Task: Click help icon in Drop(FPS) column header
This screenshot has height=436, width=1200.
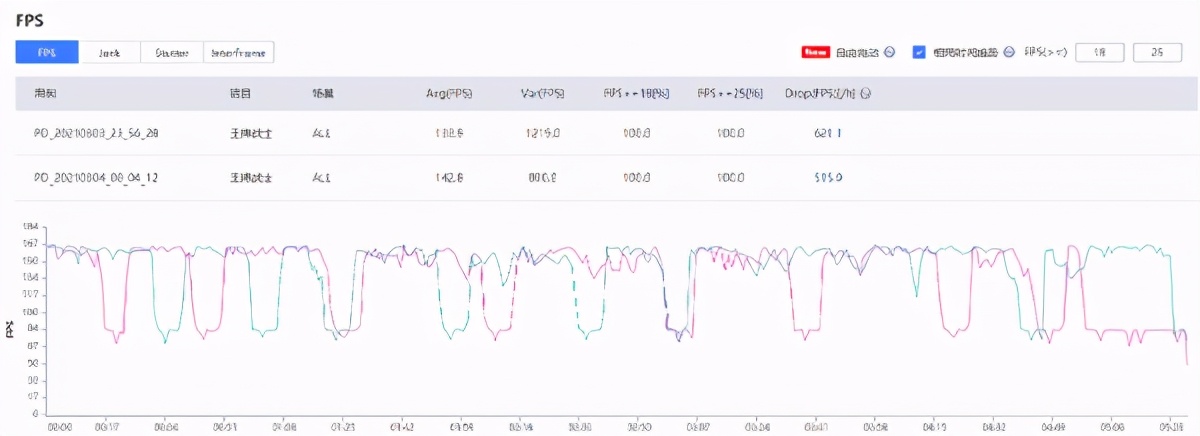Action: [865, 93]
